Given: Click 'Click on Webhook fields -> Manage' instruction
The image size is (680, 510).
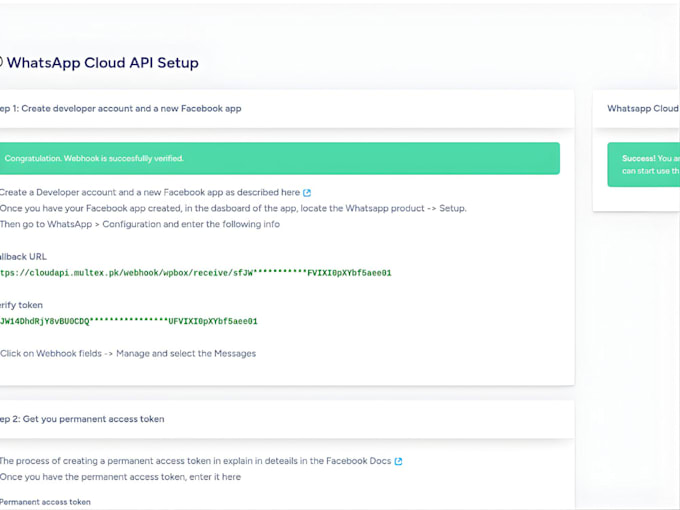Looking at the screenshot, I should [128, 353].
